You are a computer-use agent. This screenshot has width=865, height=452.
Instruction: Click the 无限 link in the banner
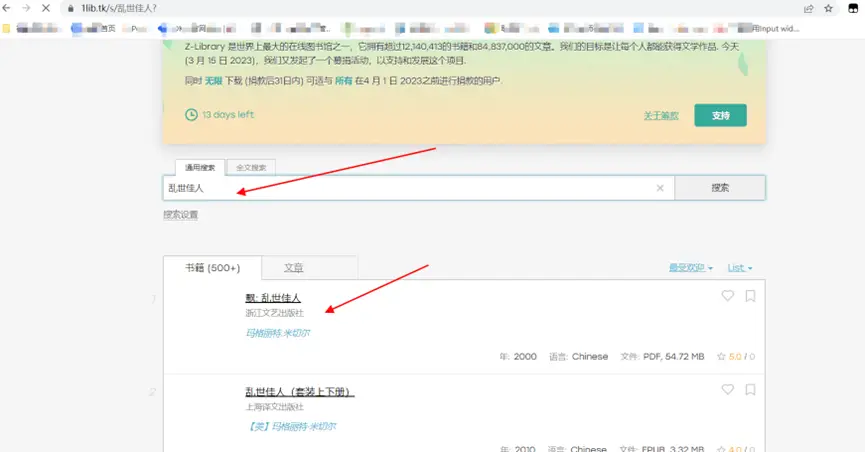[213, 81]
